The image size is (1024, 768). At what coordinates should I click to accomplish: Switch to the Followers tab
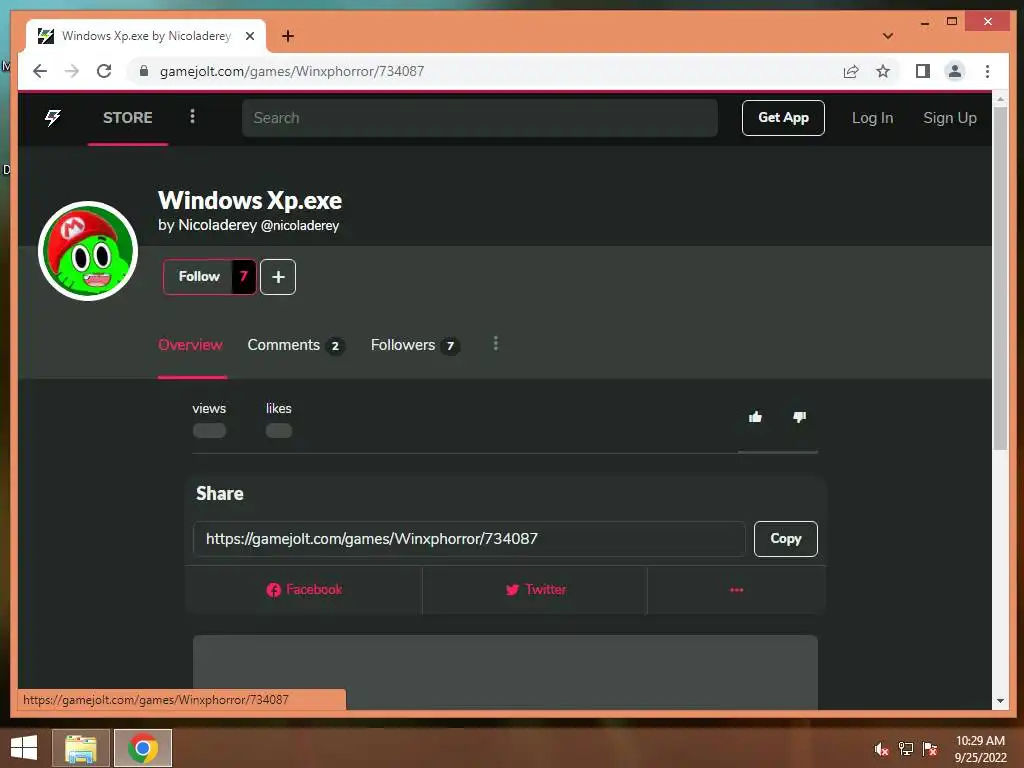(x=415, y=345)
